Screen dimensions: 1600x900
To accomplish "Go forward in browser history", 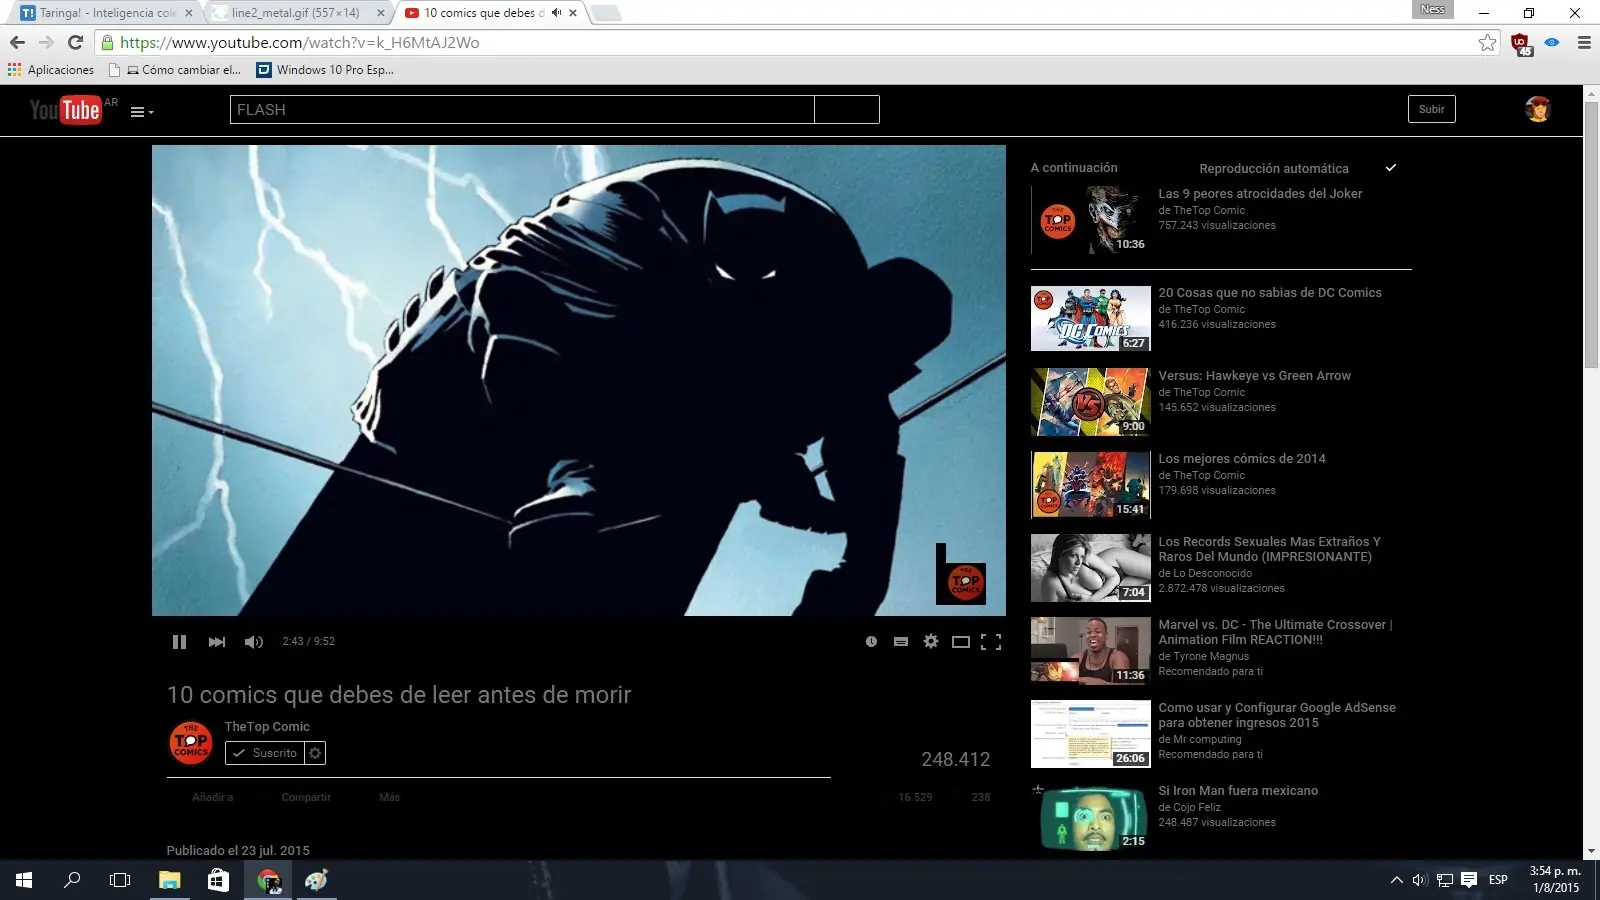I will coord(46,42).
